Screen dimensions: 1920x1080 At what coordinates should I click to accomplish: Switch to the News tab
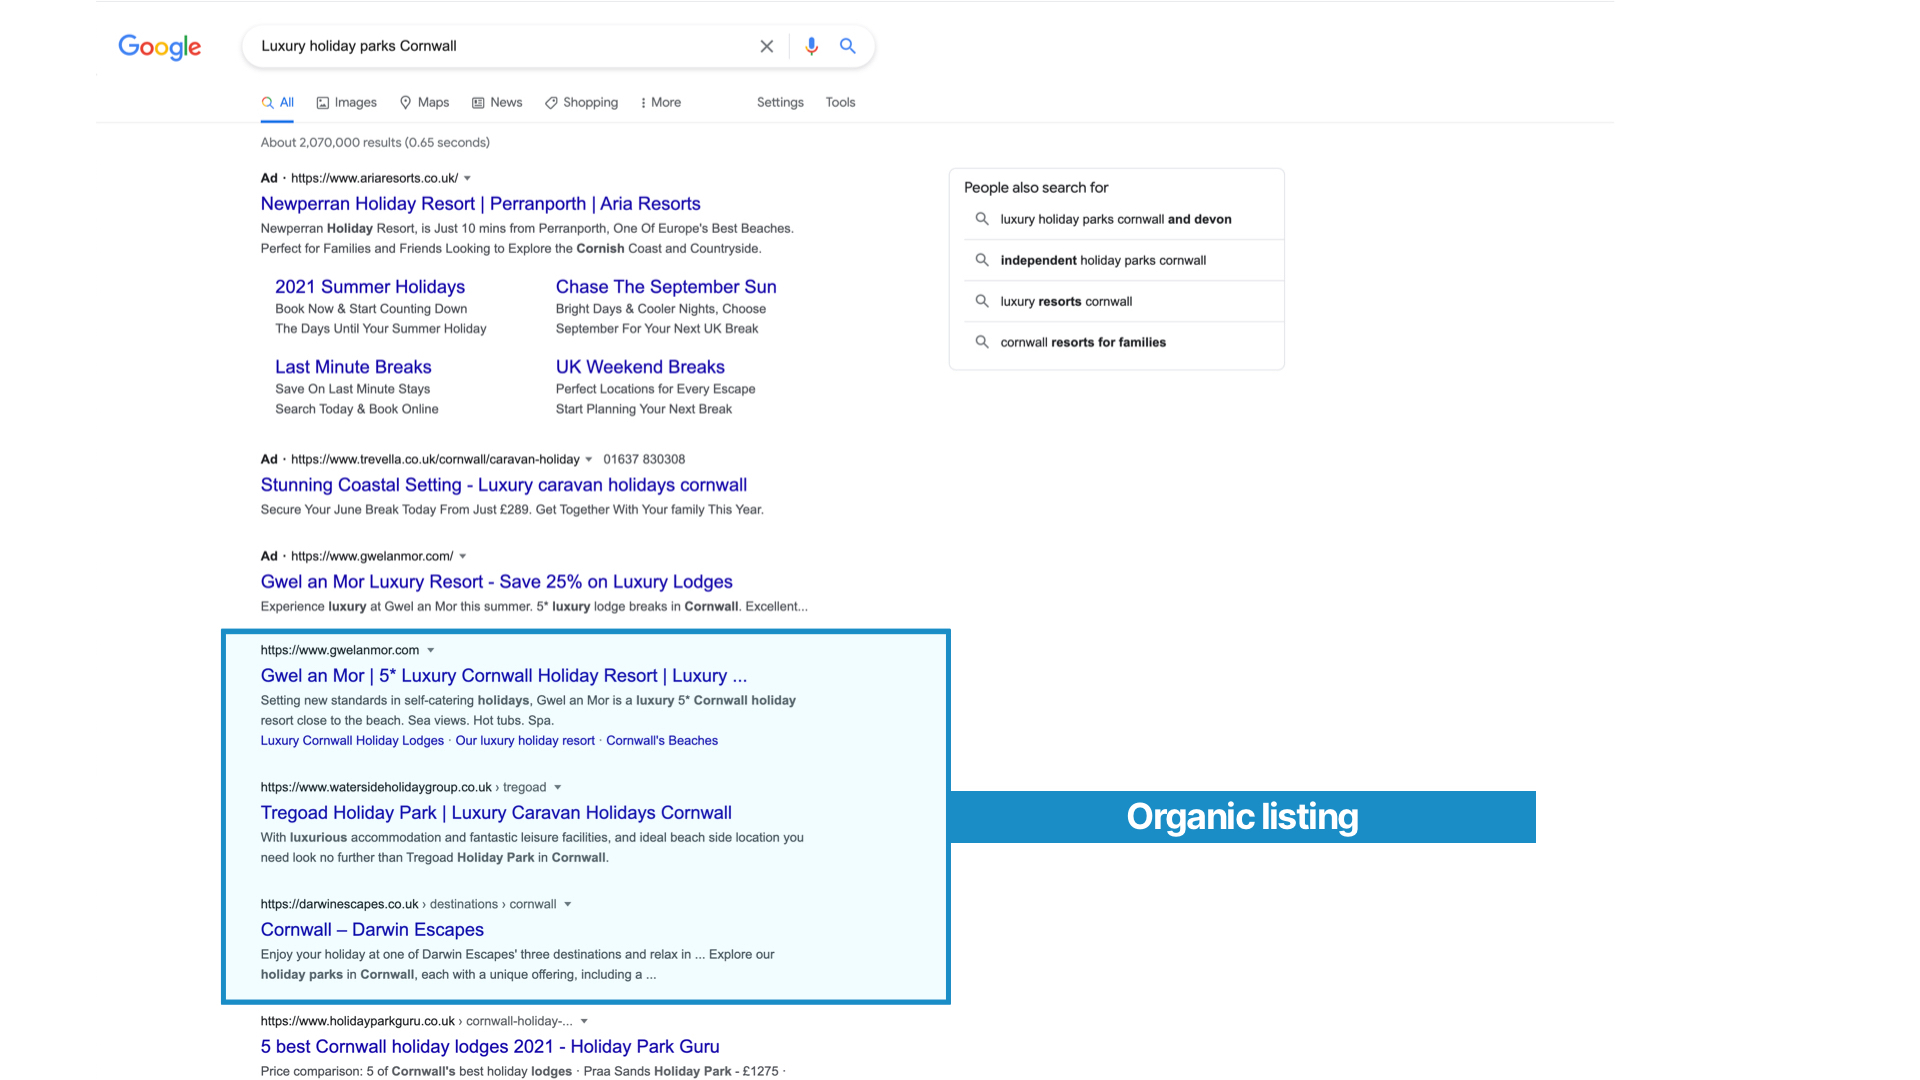(x=497, y=102)
